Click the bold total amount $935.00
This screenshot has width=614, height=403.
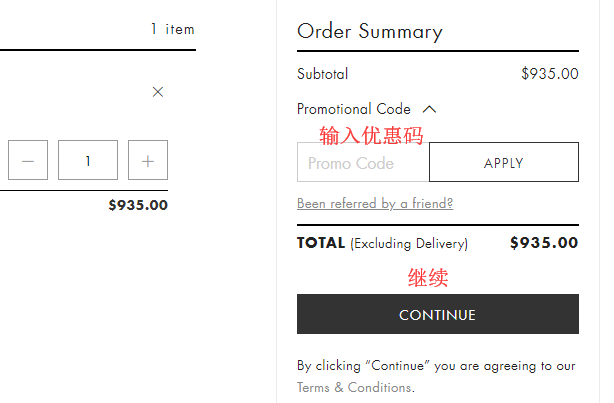[544, 242]
